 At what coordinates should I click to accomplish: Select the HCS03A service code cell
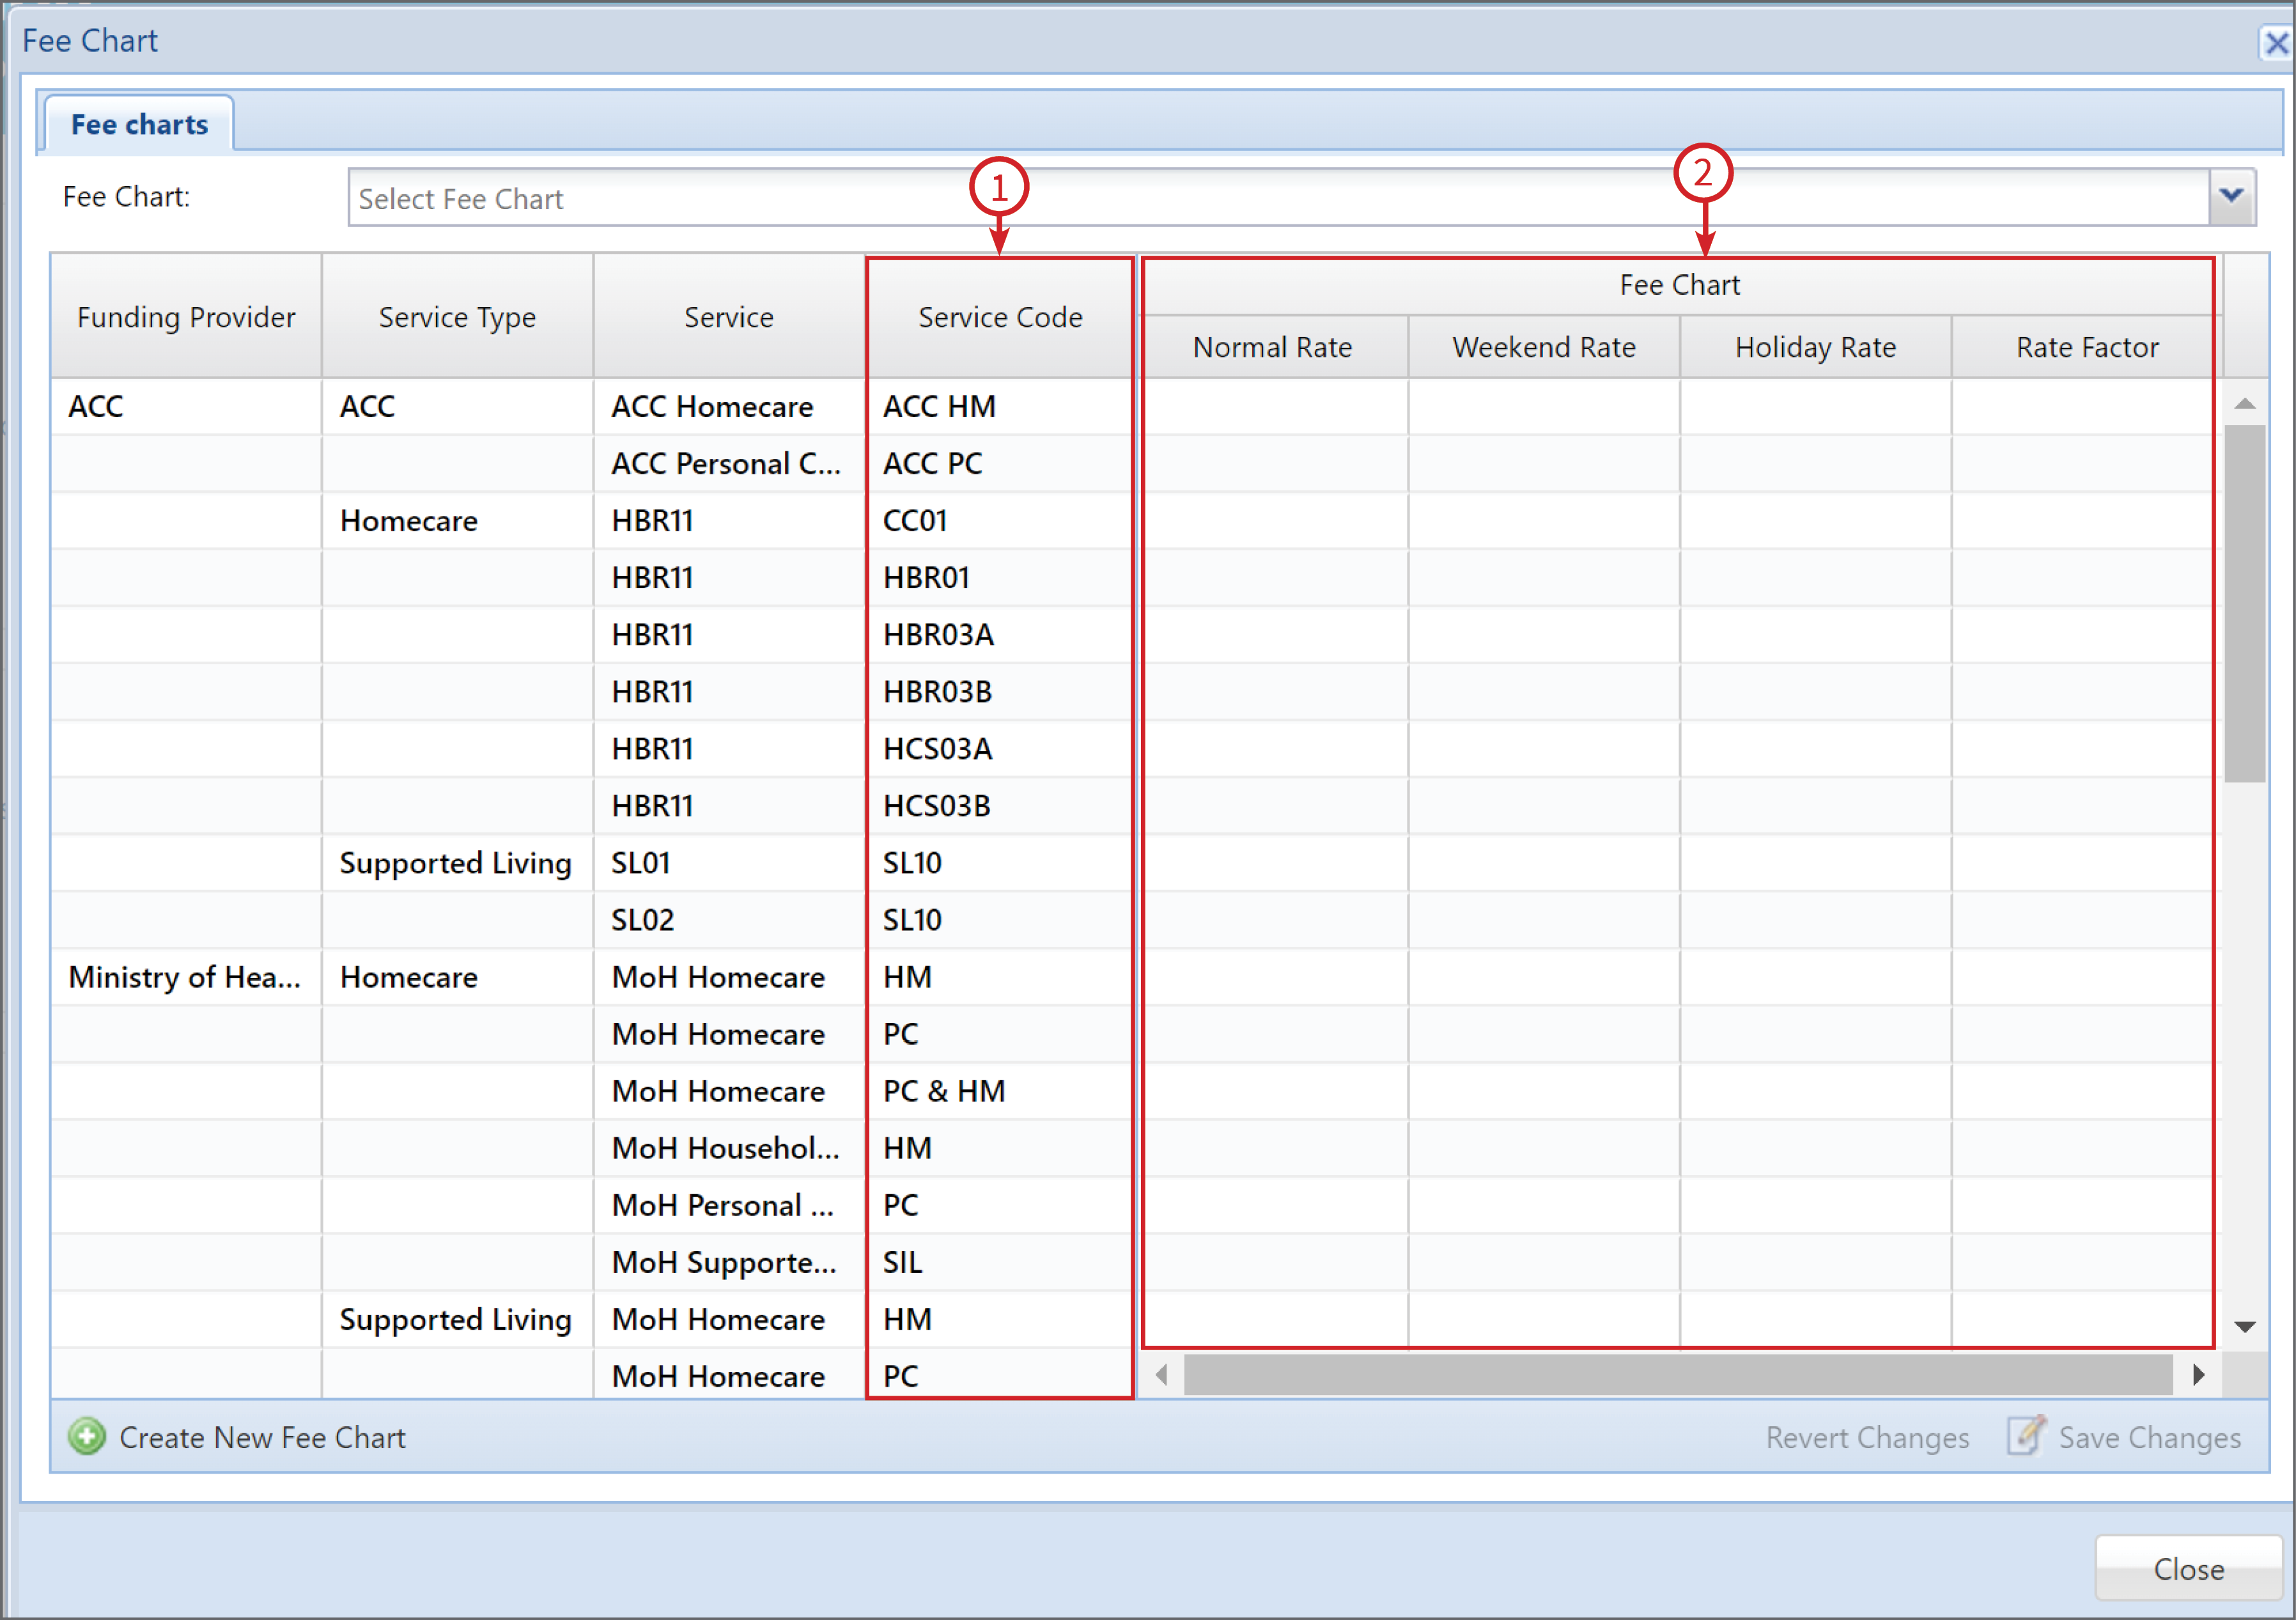[1000, 748]
